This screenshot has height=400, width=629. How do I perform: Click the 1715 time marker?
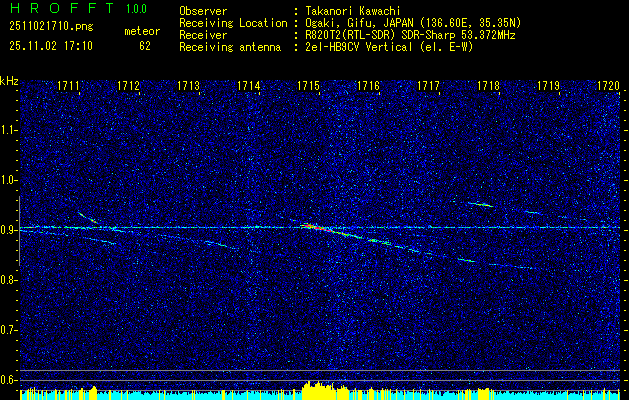pos(308,85)
